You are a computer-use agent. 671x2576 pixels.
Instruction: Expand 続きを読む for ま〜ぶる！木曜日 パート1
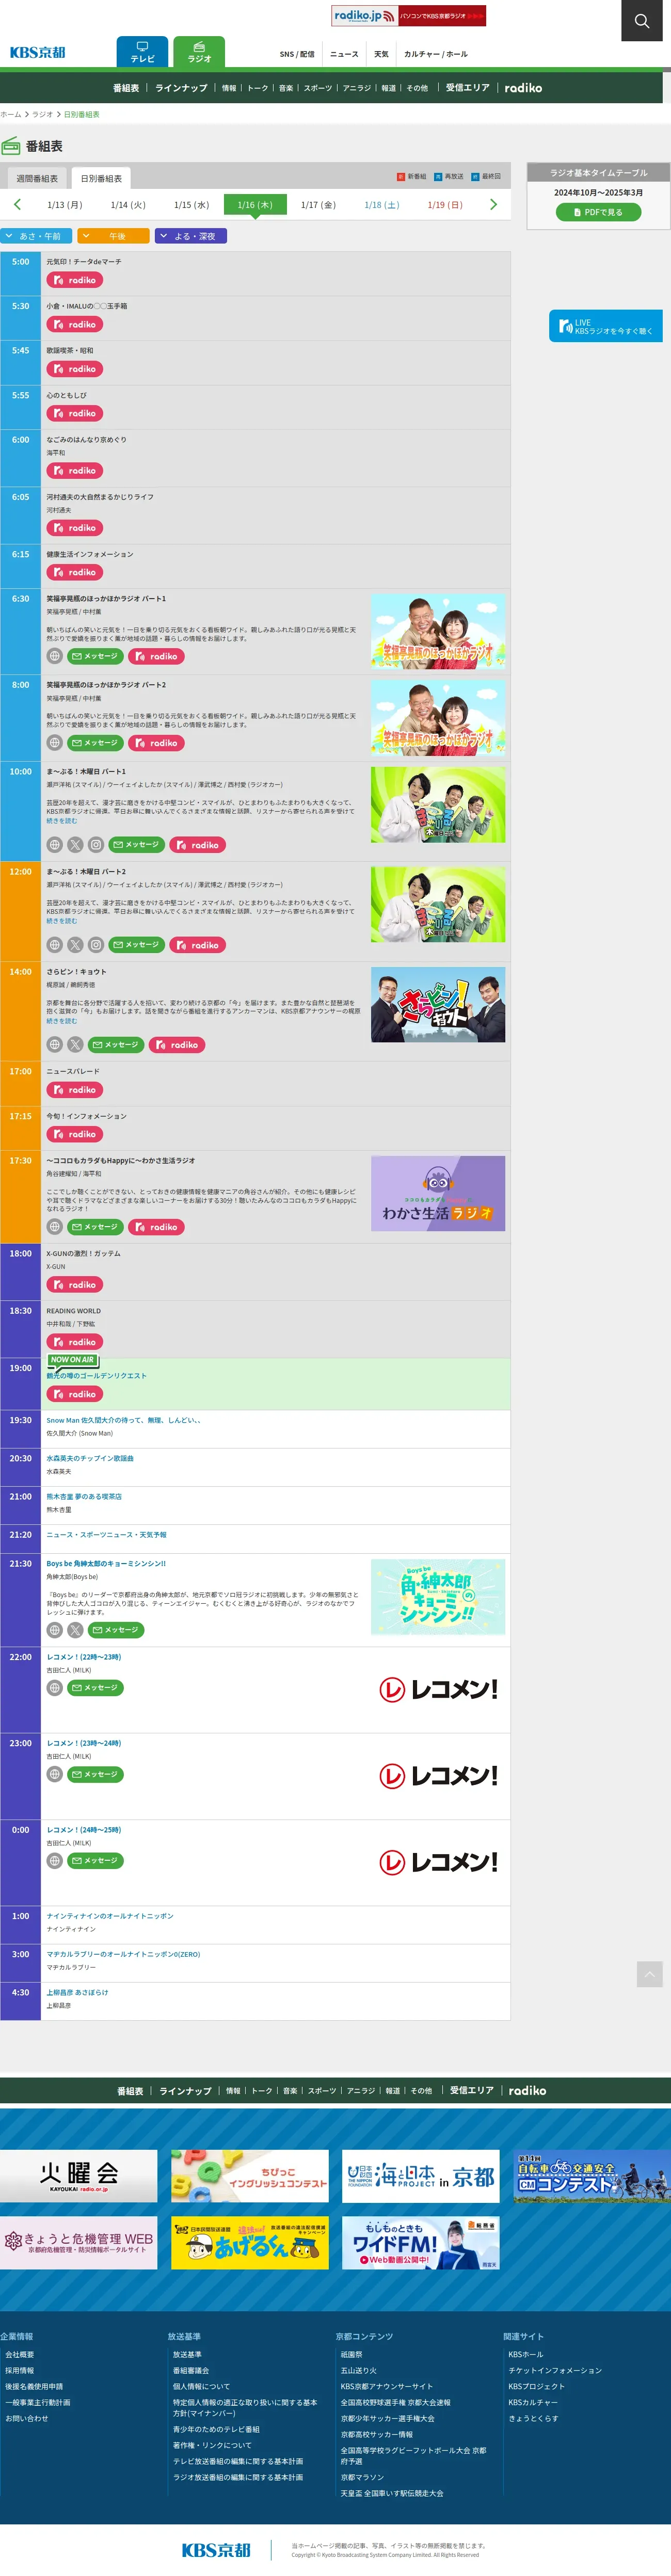tap(61, 821)
